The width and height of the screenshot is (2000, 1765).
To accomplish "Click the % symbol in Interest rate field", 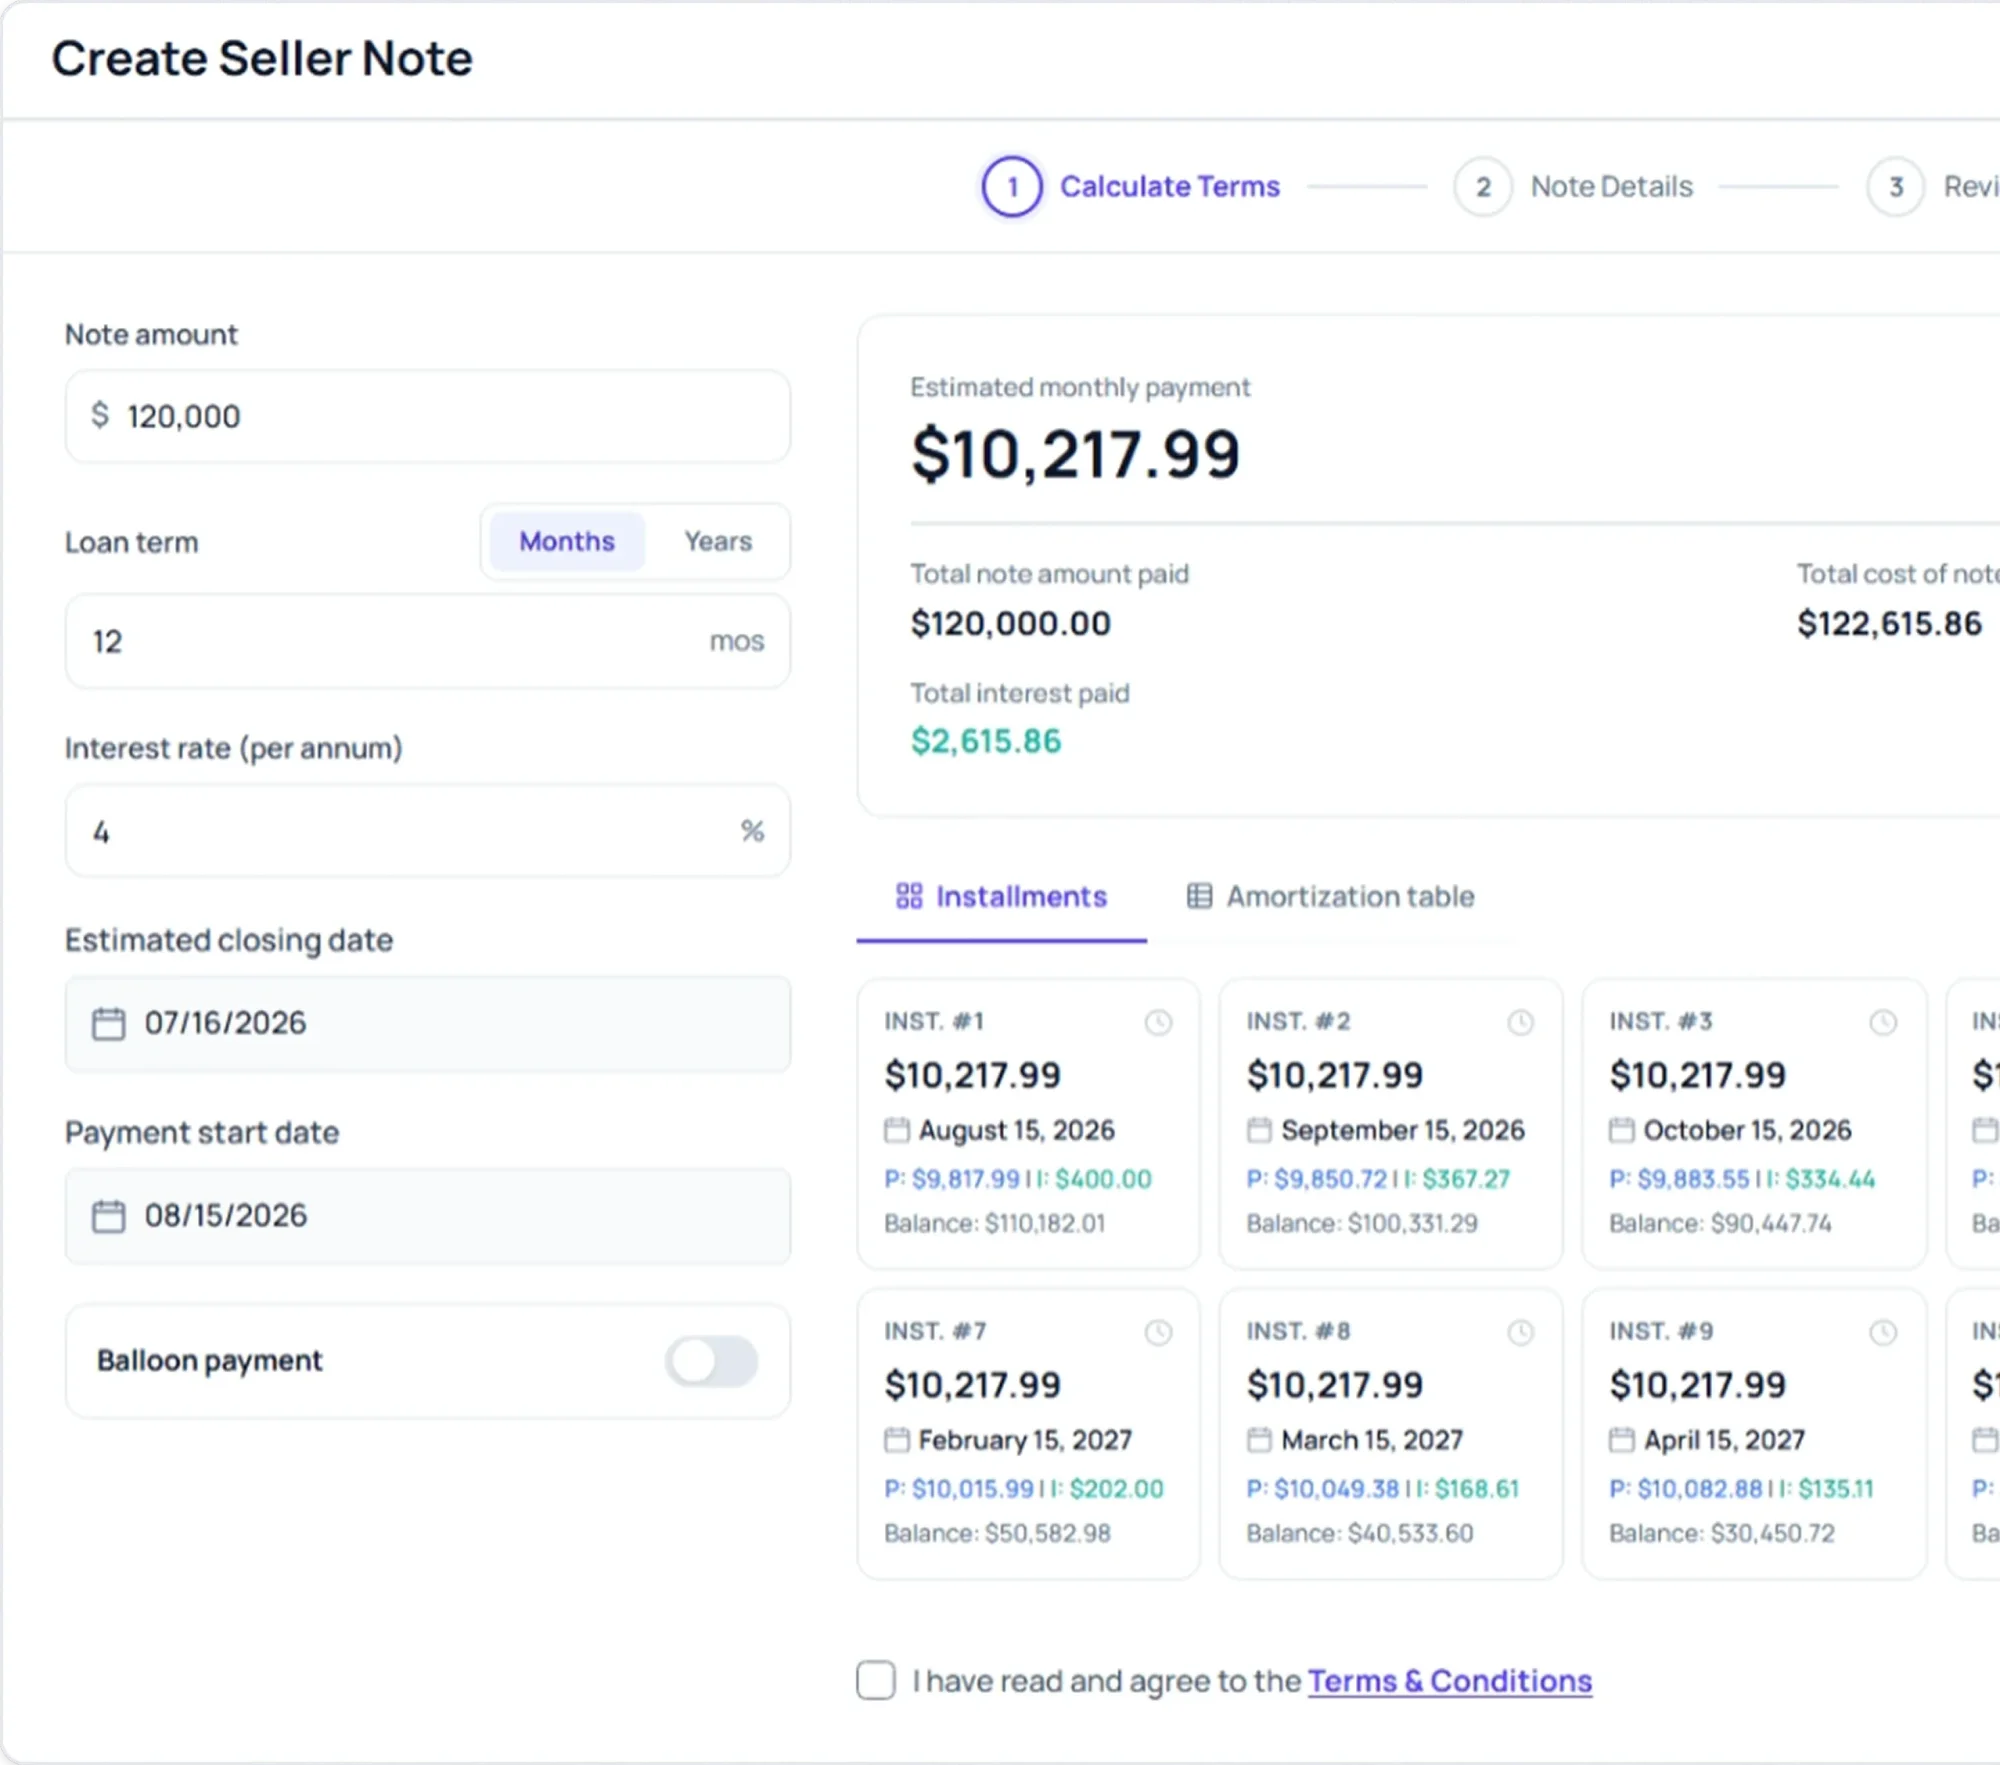I will [x=752, y=831].
